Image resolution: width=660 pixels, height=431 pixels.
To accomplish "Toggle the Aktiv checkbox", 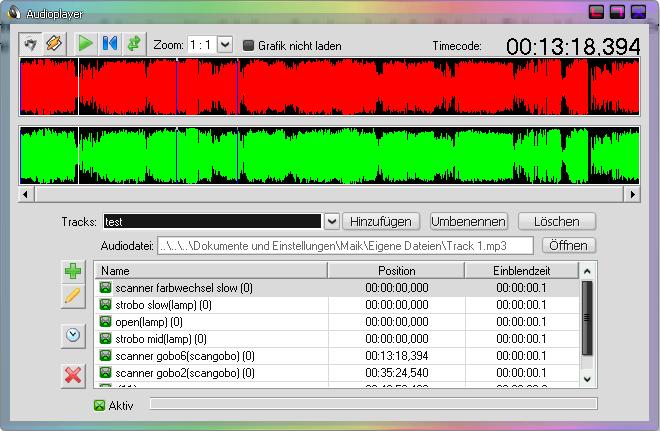I will pyautogui.click(x=99, y=405).
